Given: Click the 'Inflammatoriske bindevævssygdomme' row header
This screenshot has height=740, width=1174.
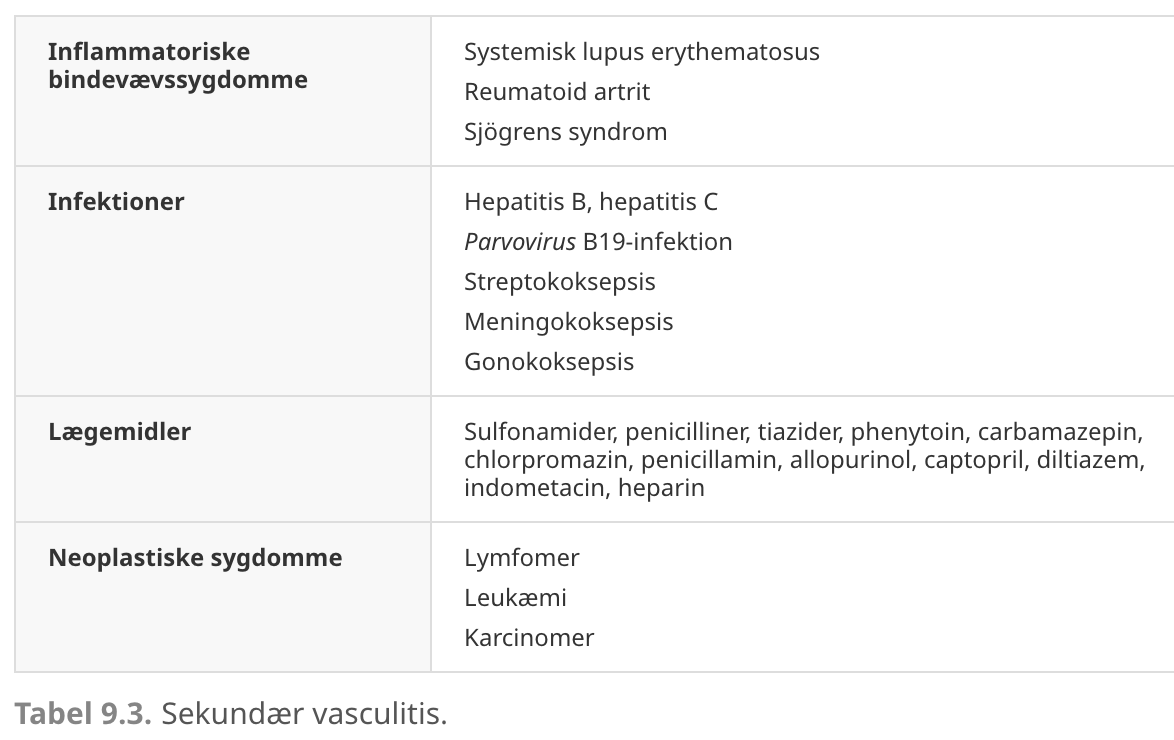Looking at the screenshot, I should [x=177, y=66].
